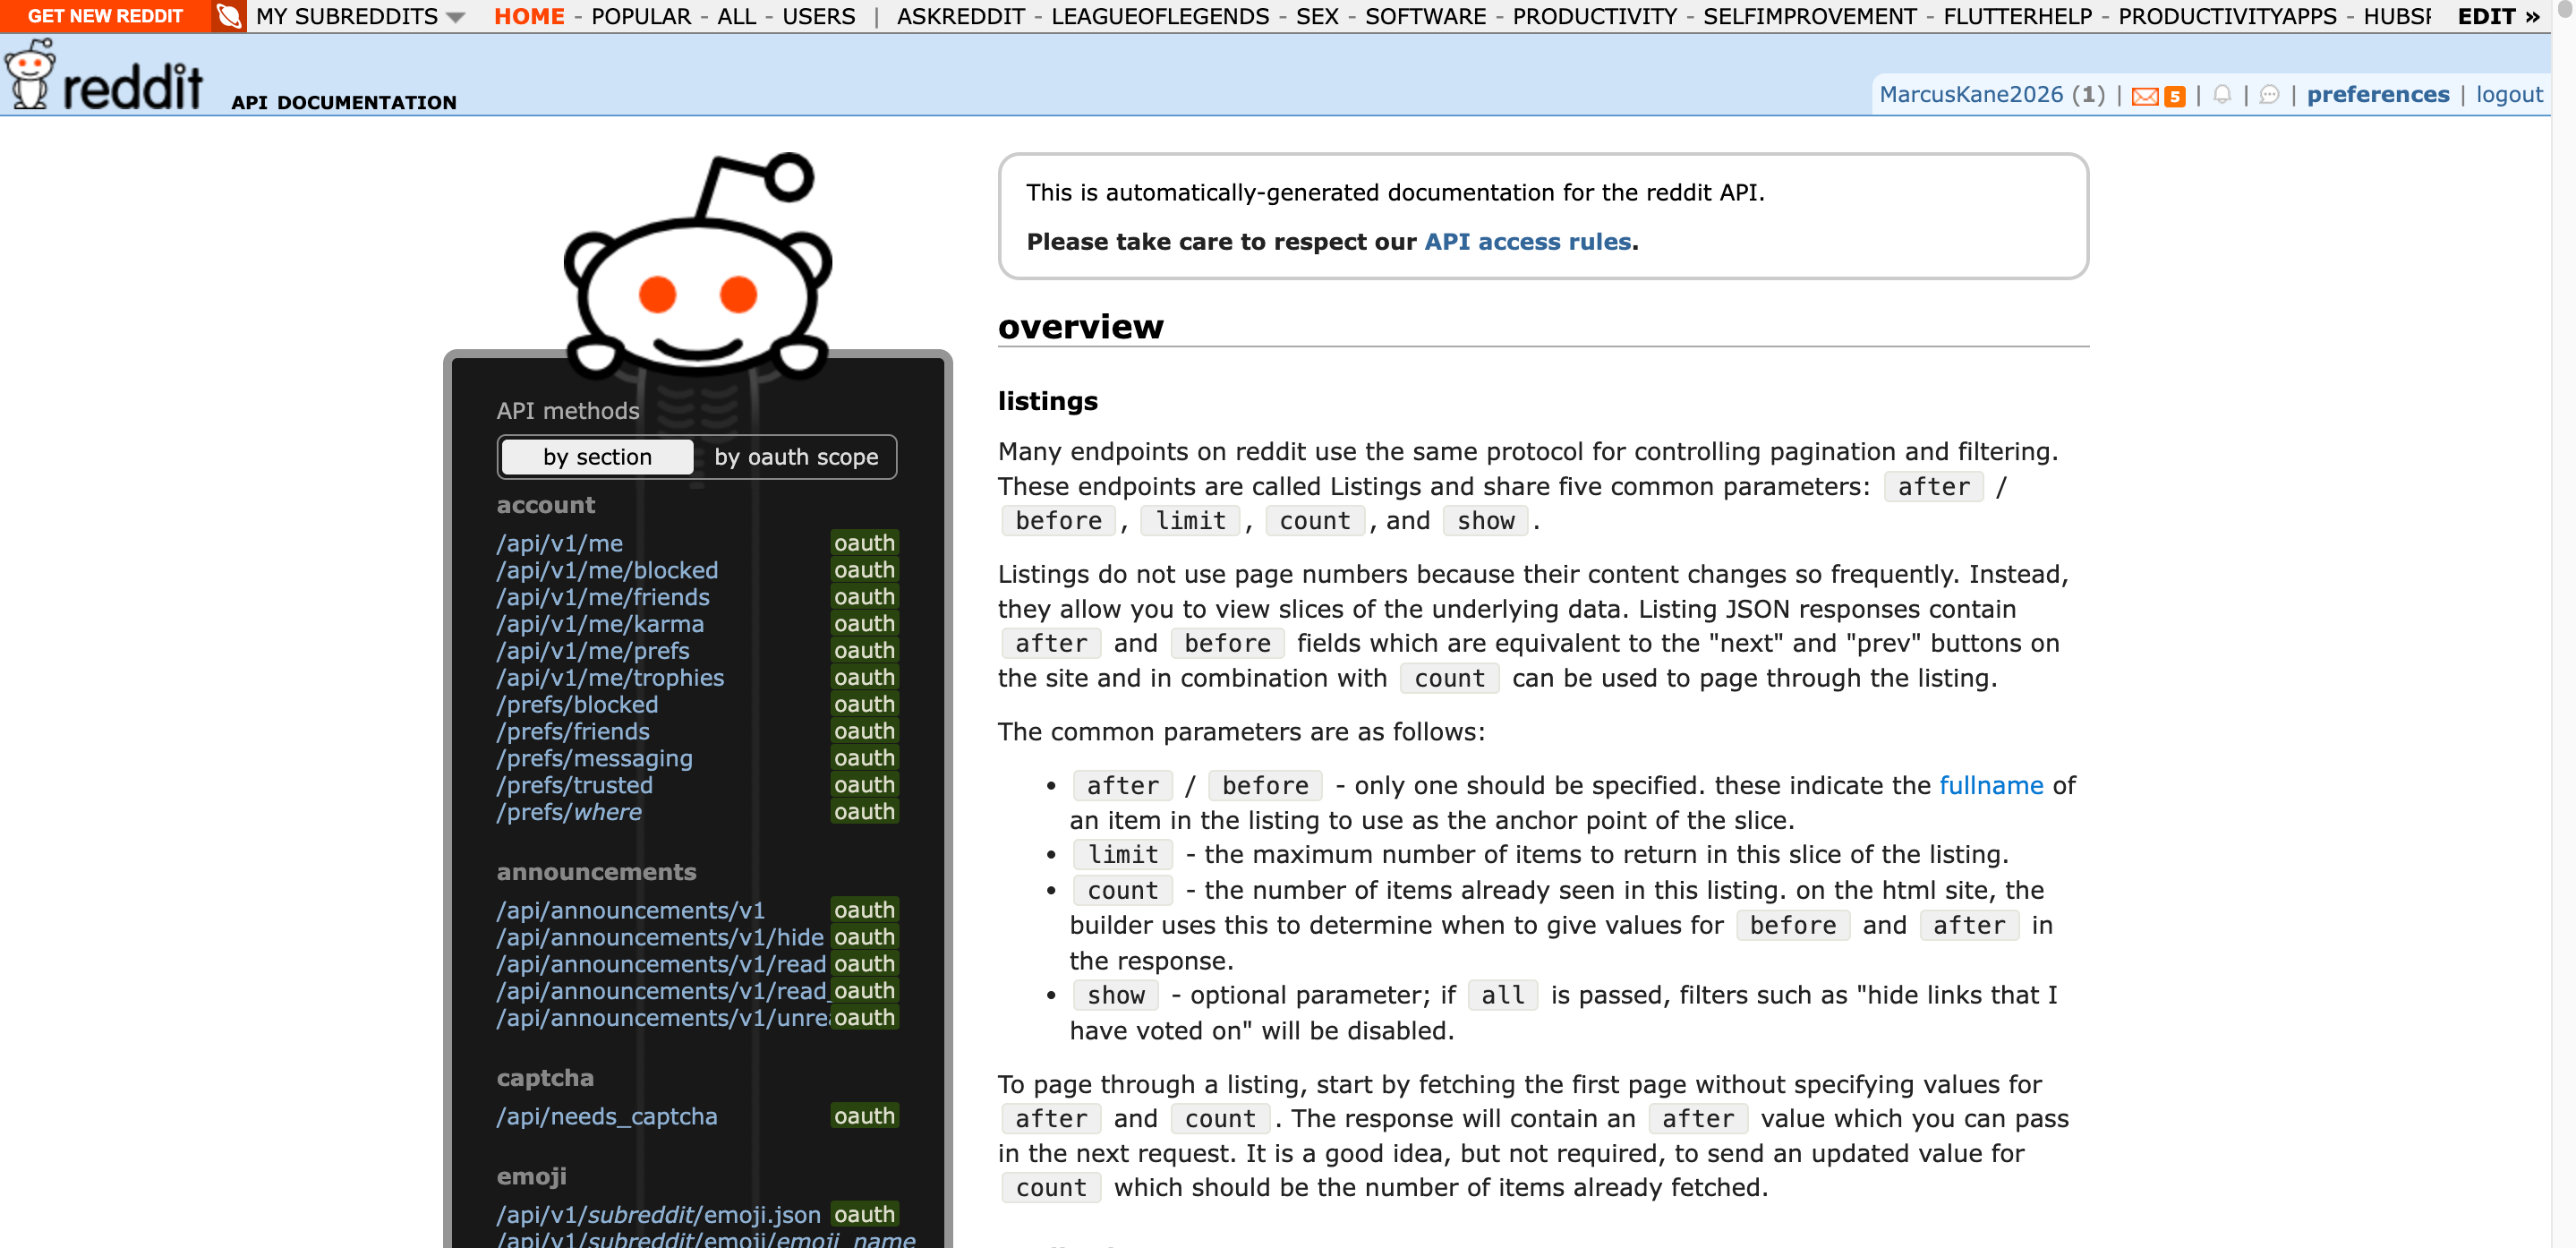Open the fullname link in parameters list
This screenshot has width=2576, height=1248.
1991,786
